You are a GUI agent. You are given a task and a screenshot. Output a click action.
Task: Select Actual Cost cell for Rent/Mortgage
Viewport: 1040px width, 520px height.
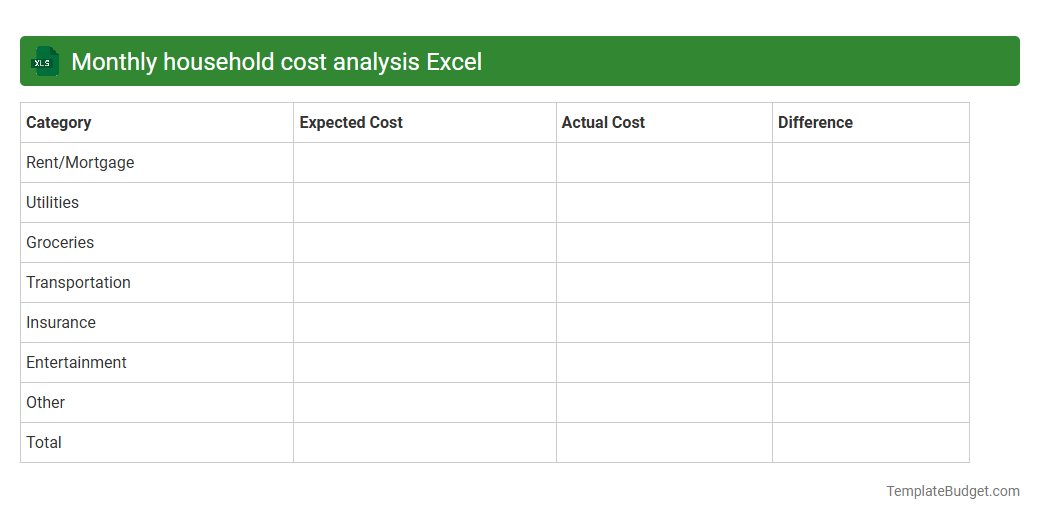665,162
